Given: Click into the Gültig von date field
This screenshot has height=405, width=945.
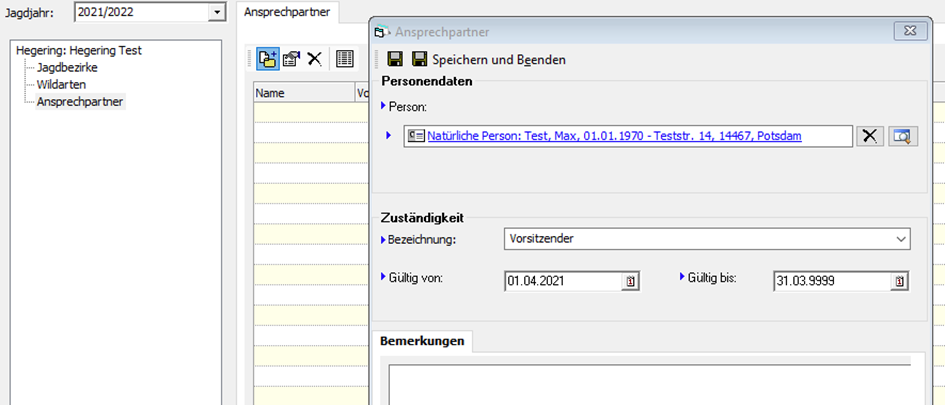Looking at the screenshot, I should click(x=563, y=282).
